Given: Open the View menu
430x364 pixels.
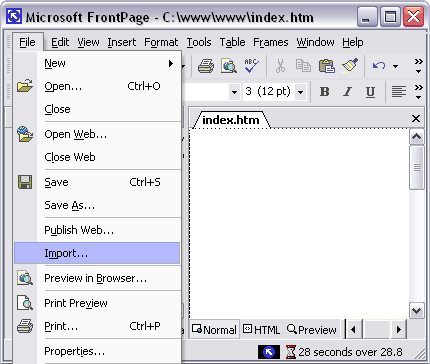Looking at the screenshot, I should 88,42.
